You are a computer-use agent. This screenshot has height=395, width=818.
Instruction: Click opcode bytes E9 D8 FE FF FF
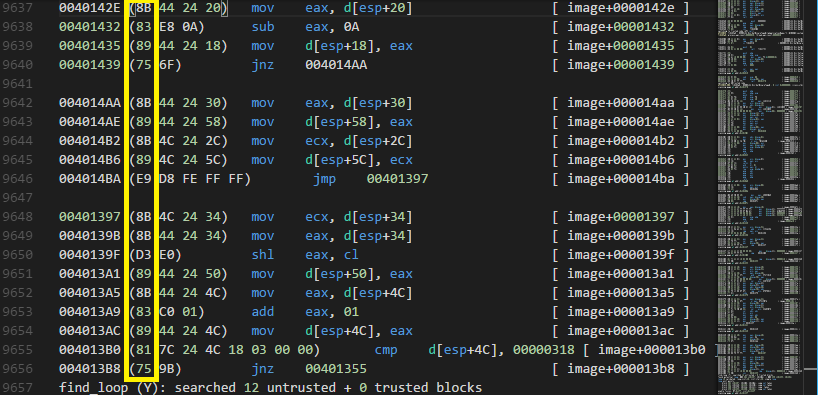coord(190,179)
